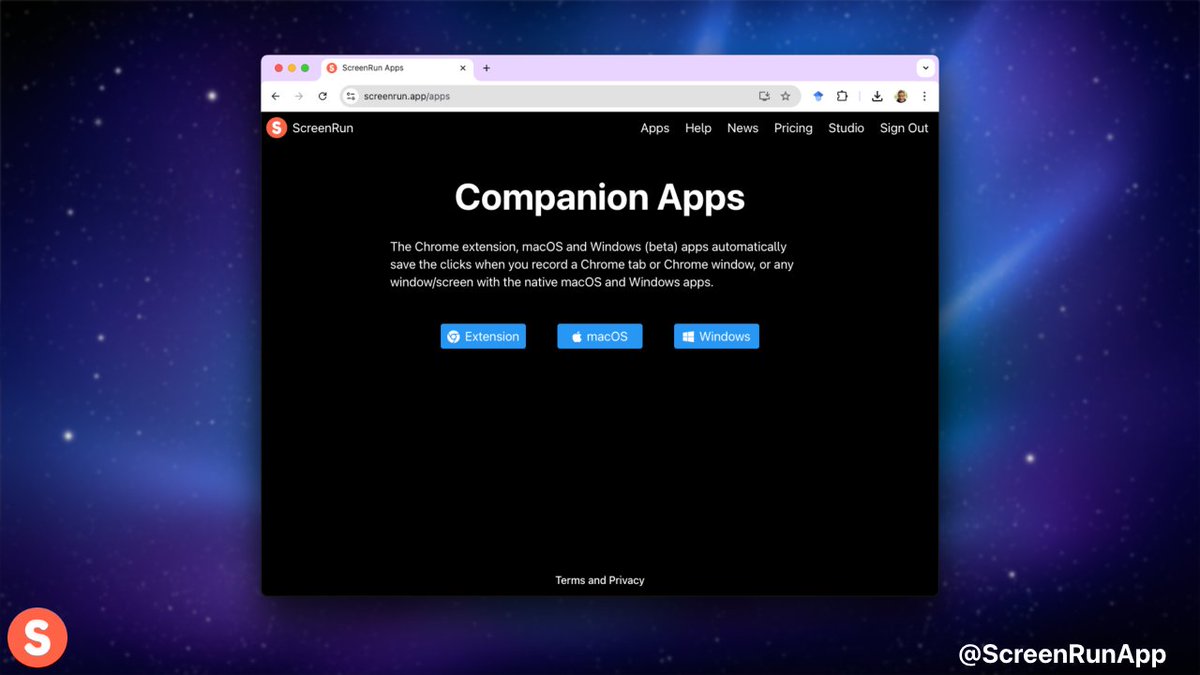Click the Chrome profile avatar

click(x=901, y=96)
